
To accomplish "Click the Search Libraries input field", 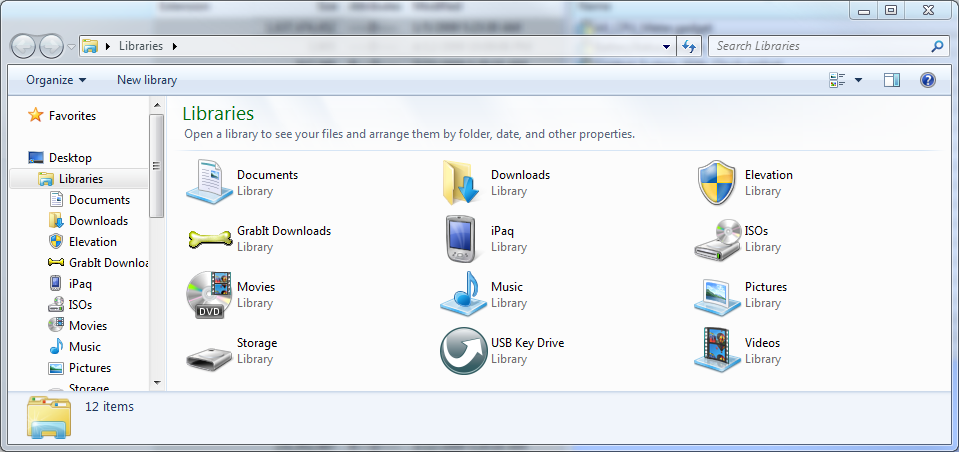I will [820, 46].
